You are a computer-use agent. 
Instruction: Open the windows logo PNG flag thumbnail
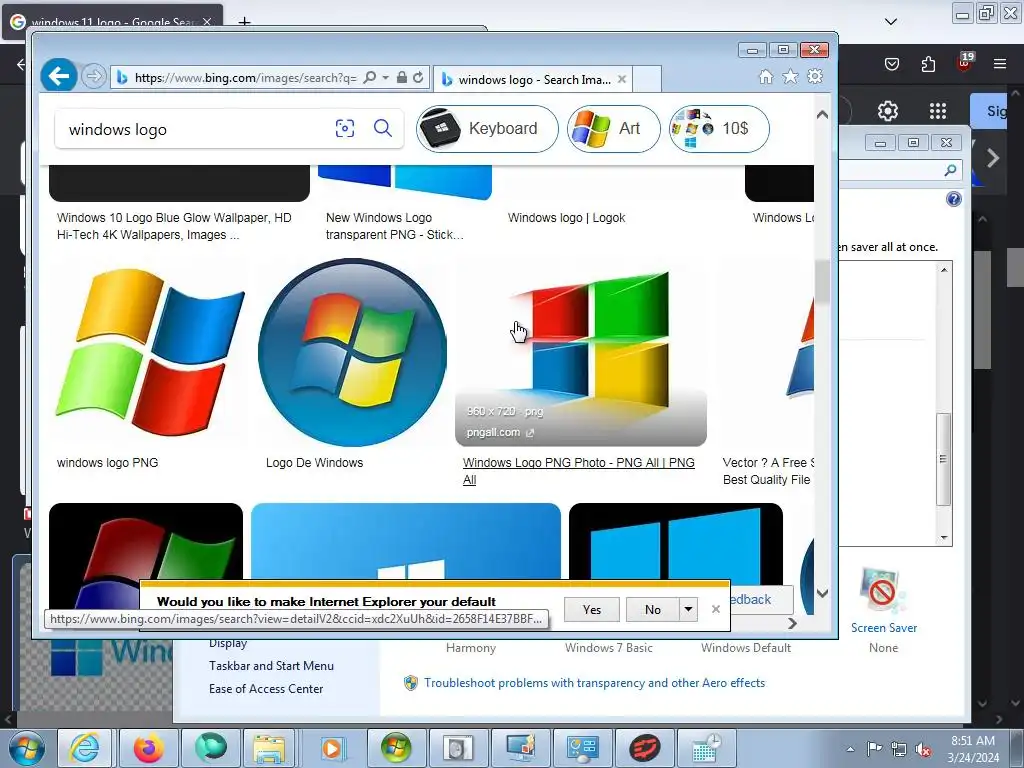coord(150,351)
